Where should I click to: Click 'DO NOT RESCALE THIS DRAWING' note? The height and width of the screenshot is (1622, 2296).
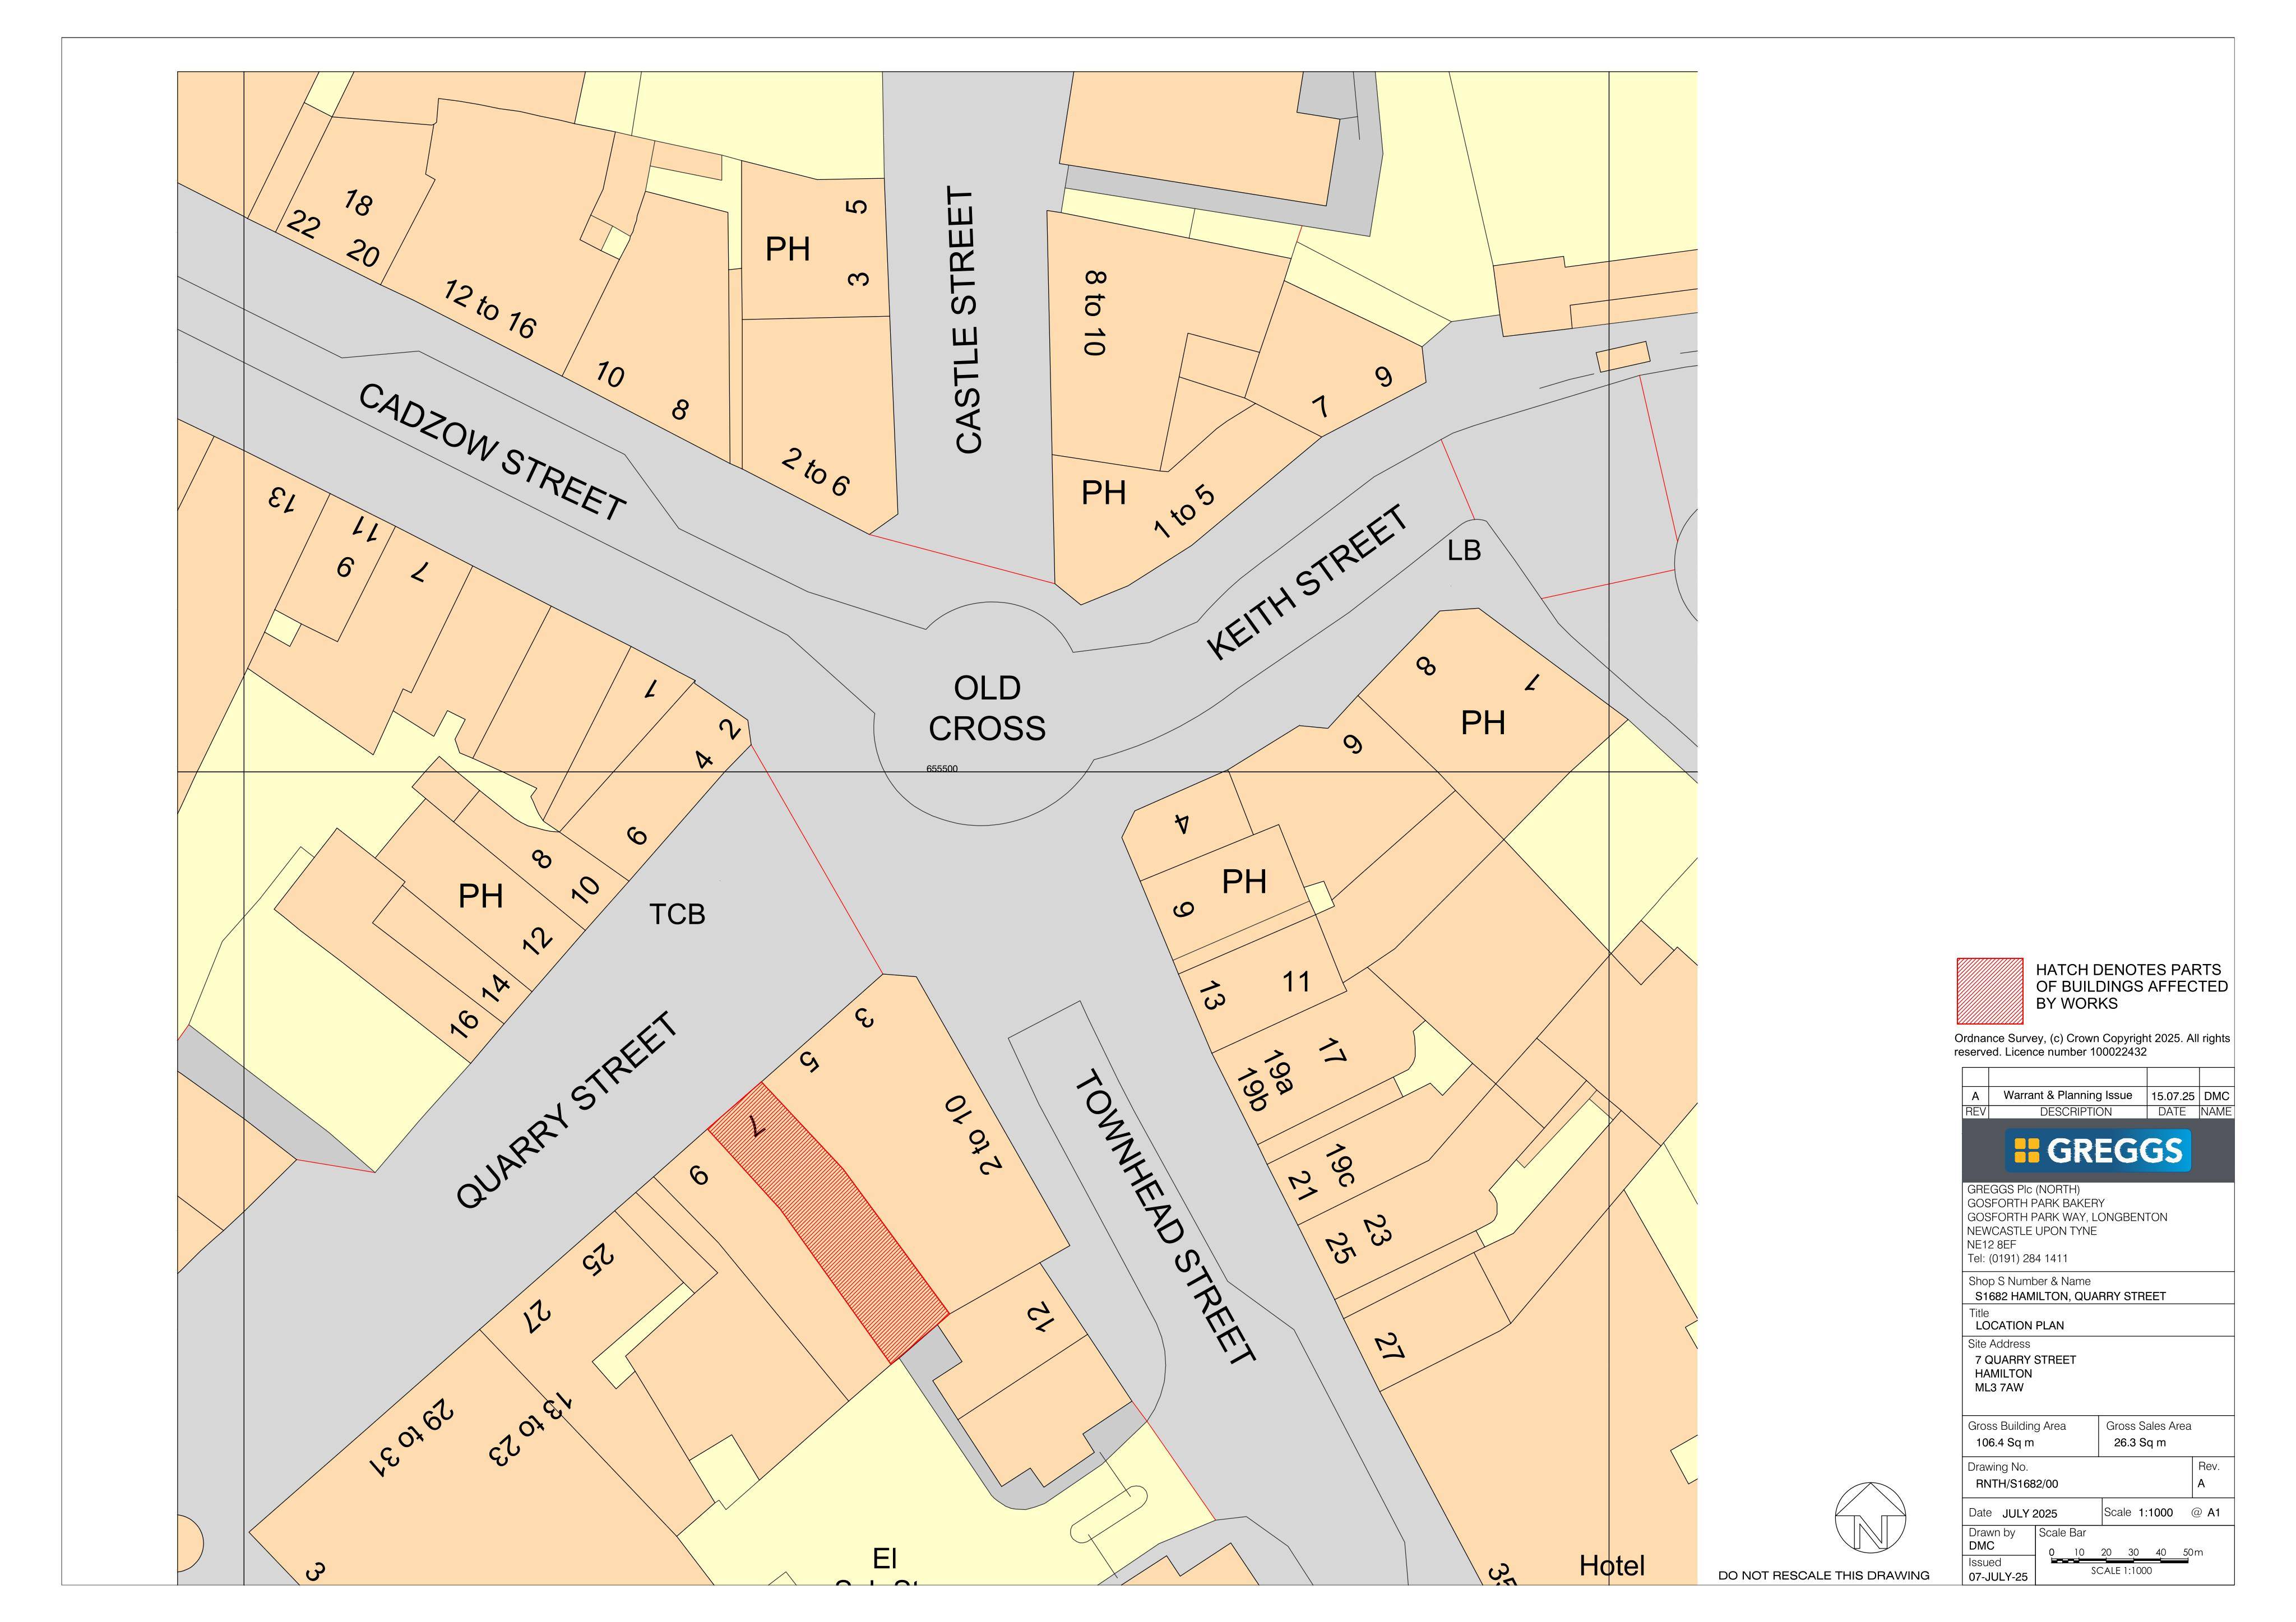[x=1823, y=1575]
